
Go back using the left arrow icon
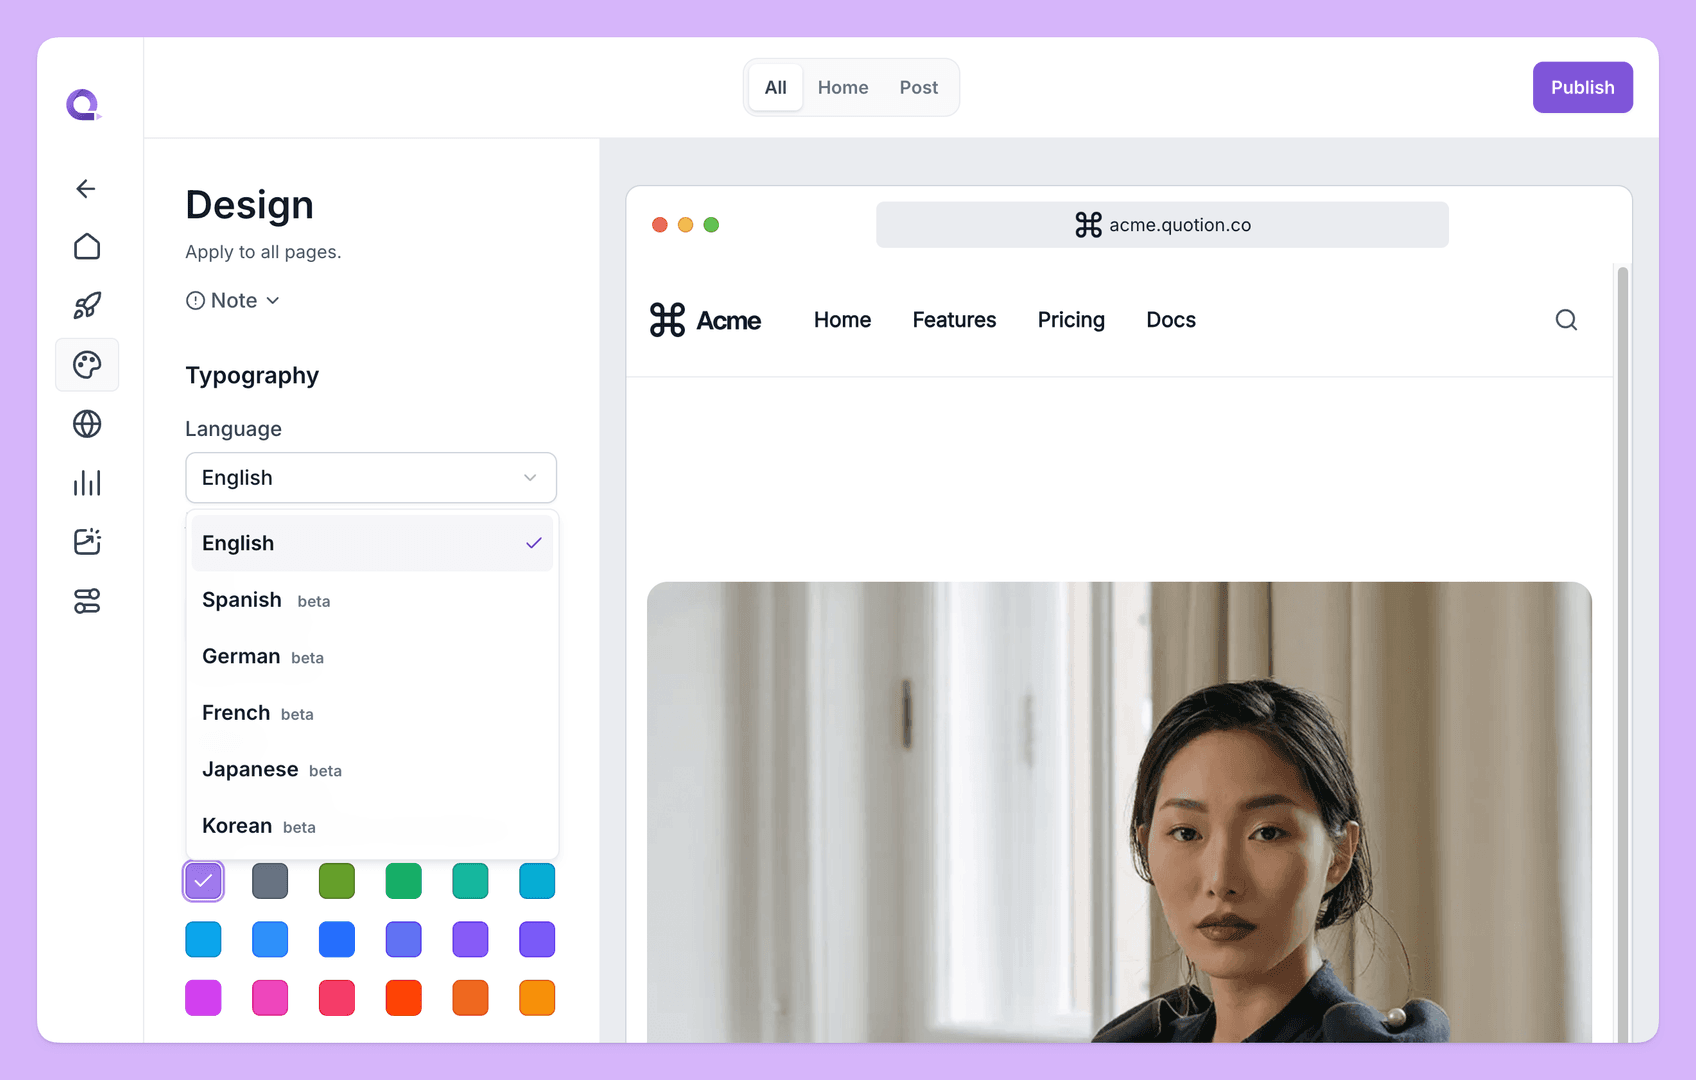(86, 189)
